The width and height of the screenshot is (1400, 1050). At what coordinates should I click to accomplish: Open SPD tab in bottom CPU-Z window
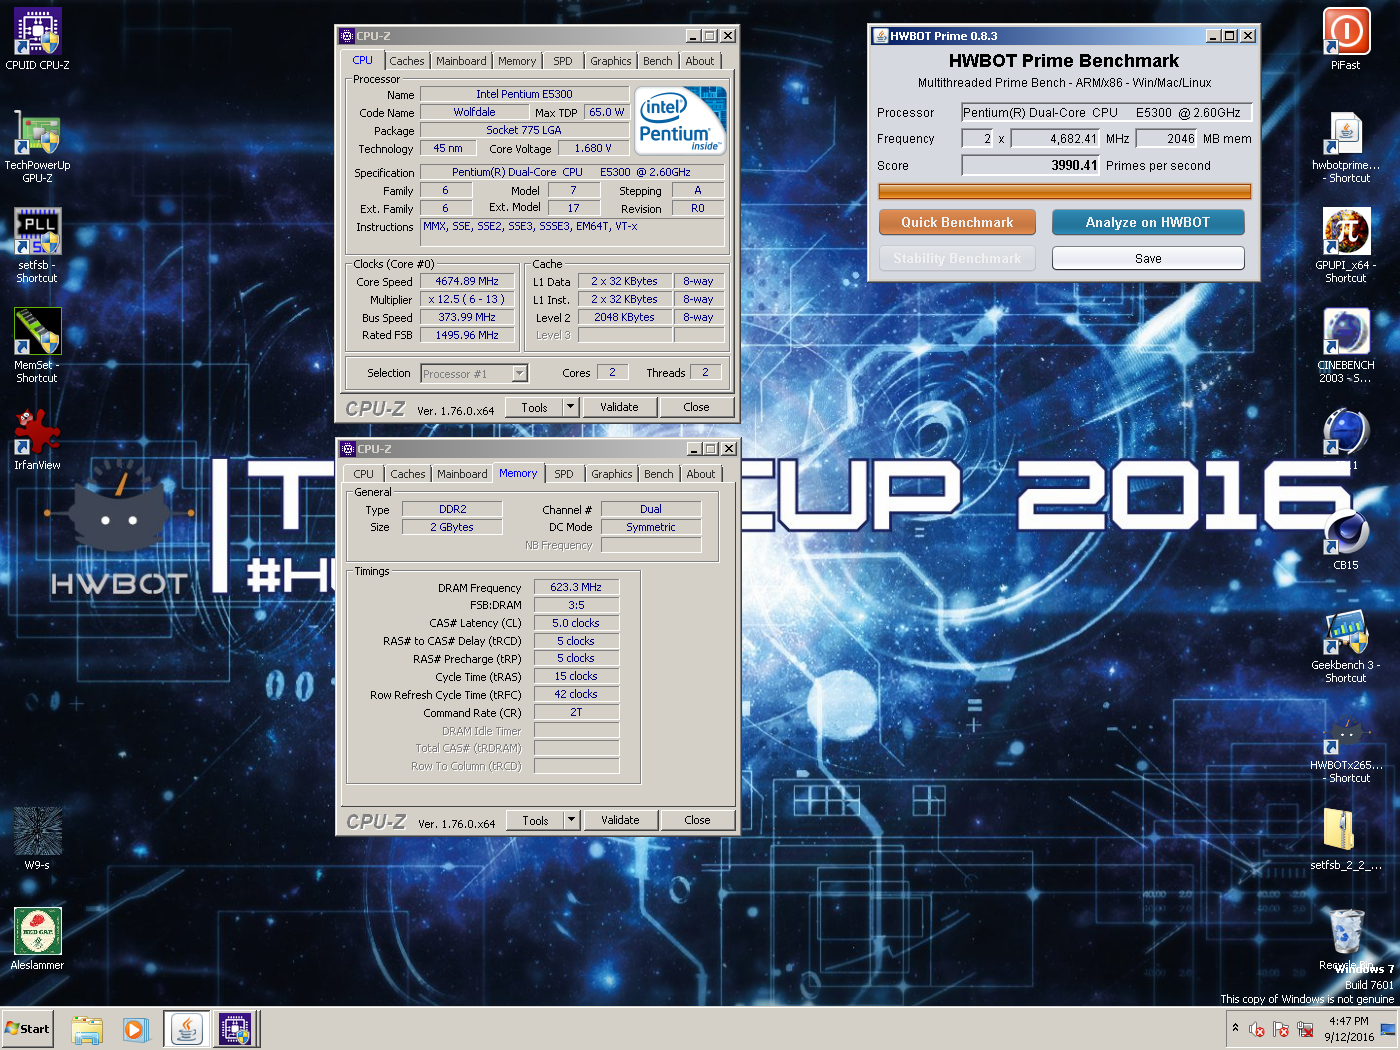click(564, 474)
